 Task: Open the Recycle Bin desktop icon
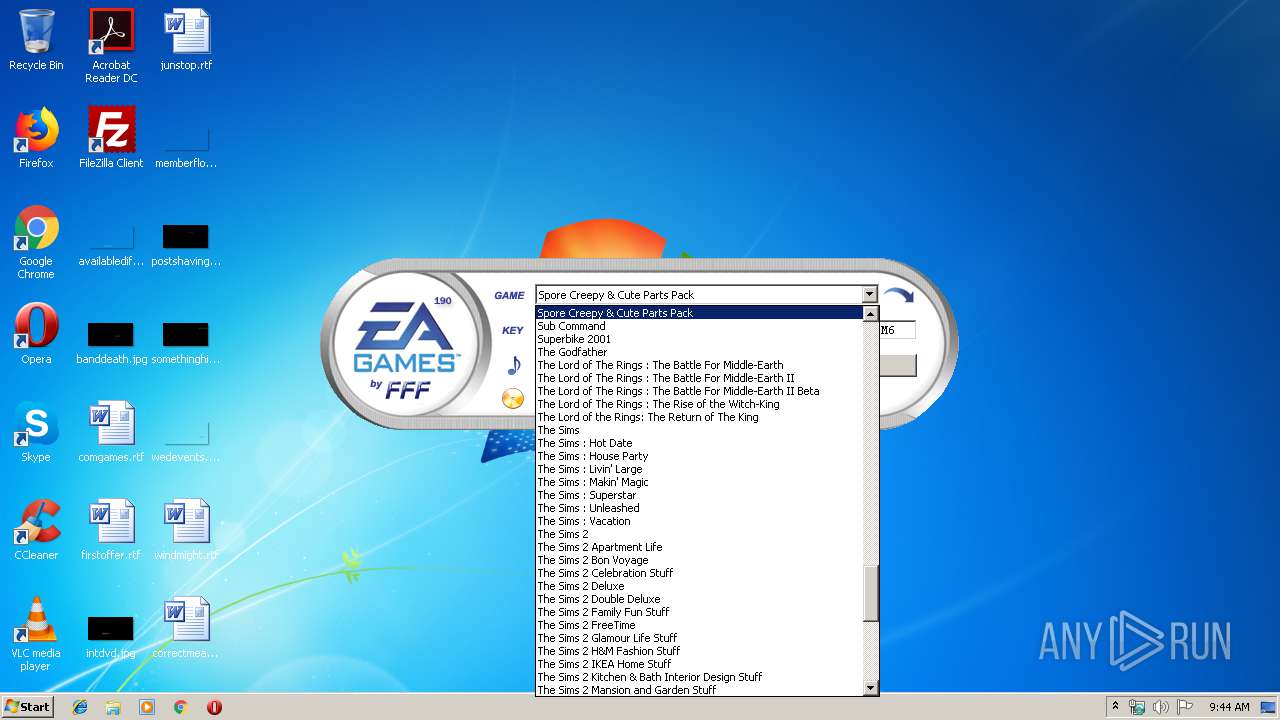pyautogui.click(x=36, y=40)
